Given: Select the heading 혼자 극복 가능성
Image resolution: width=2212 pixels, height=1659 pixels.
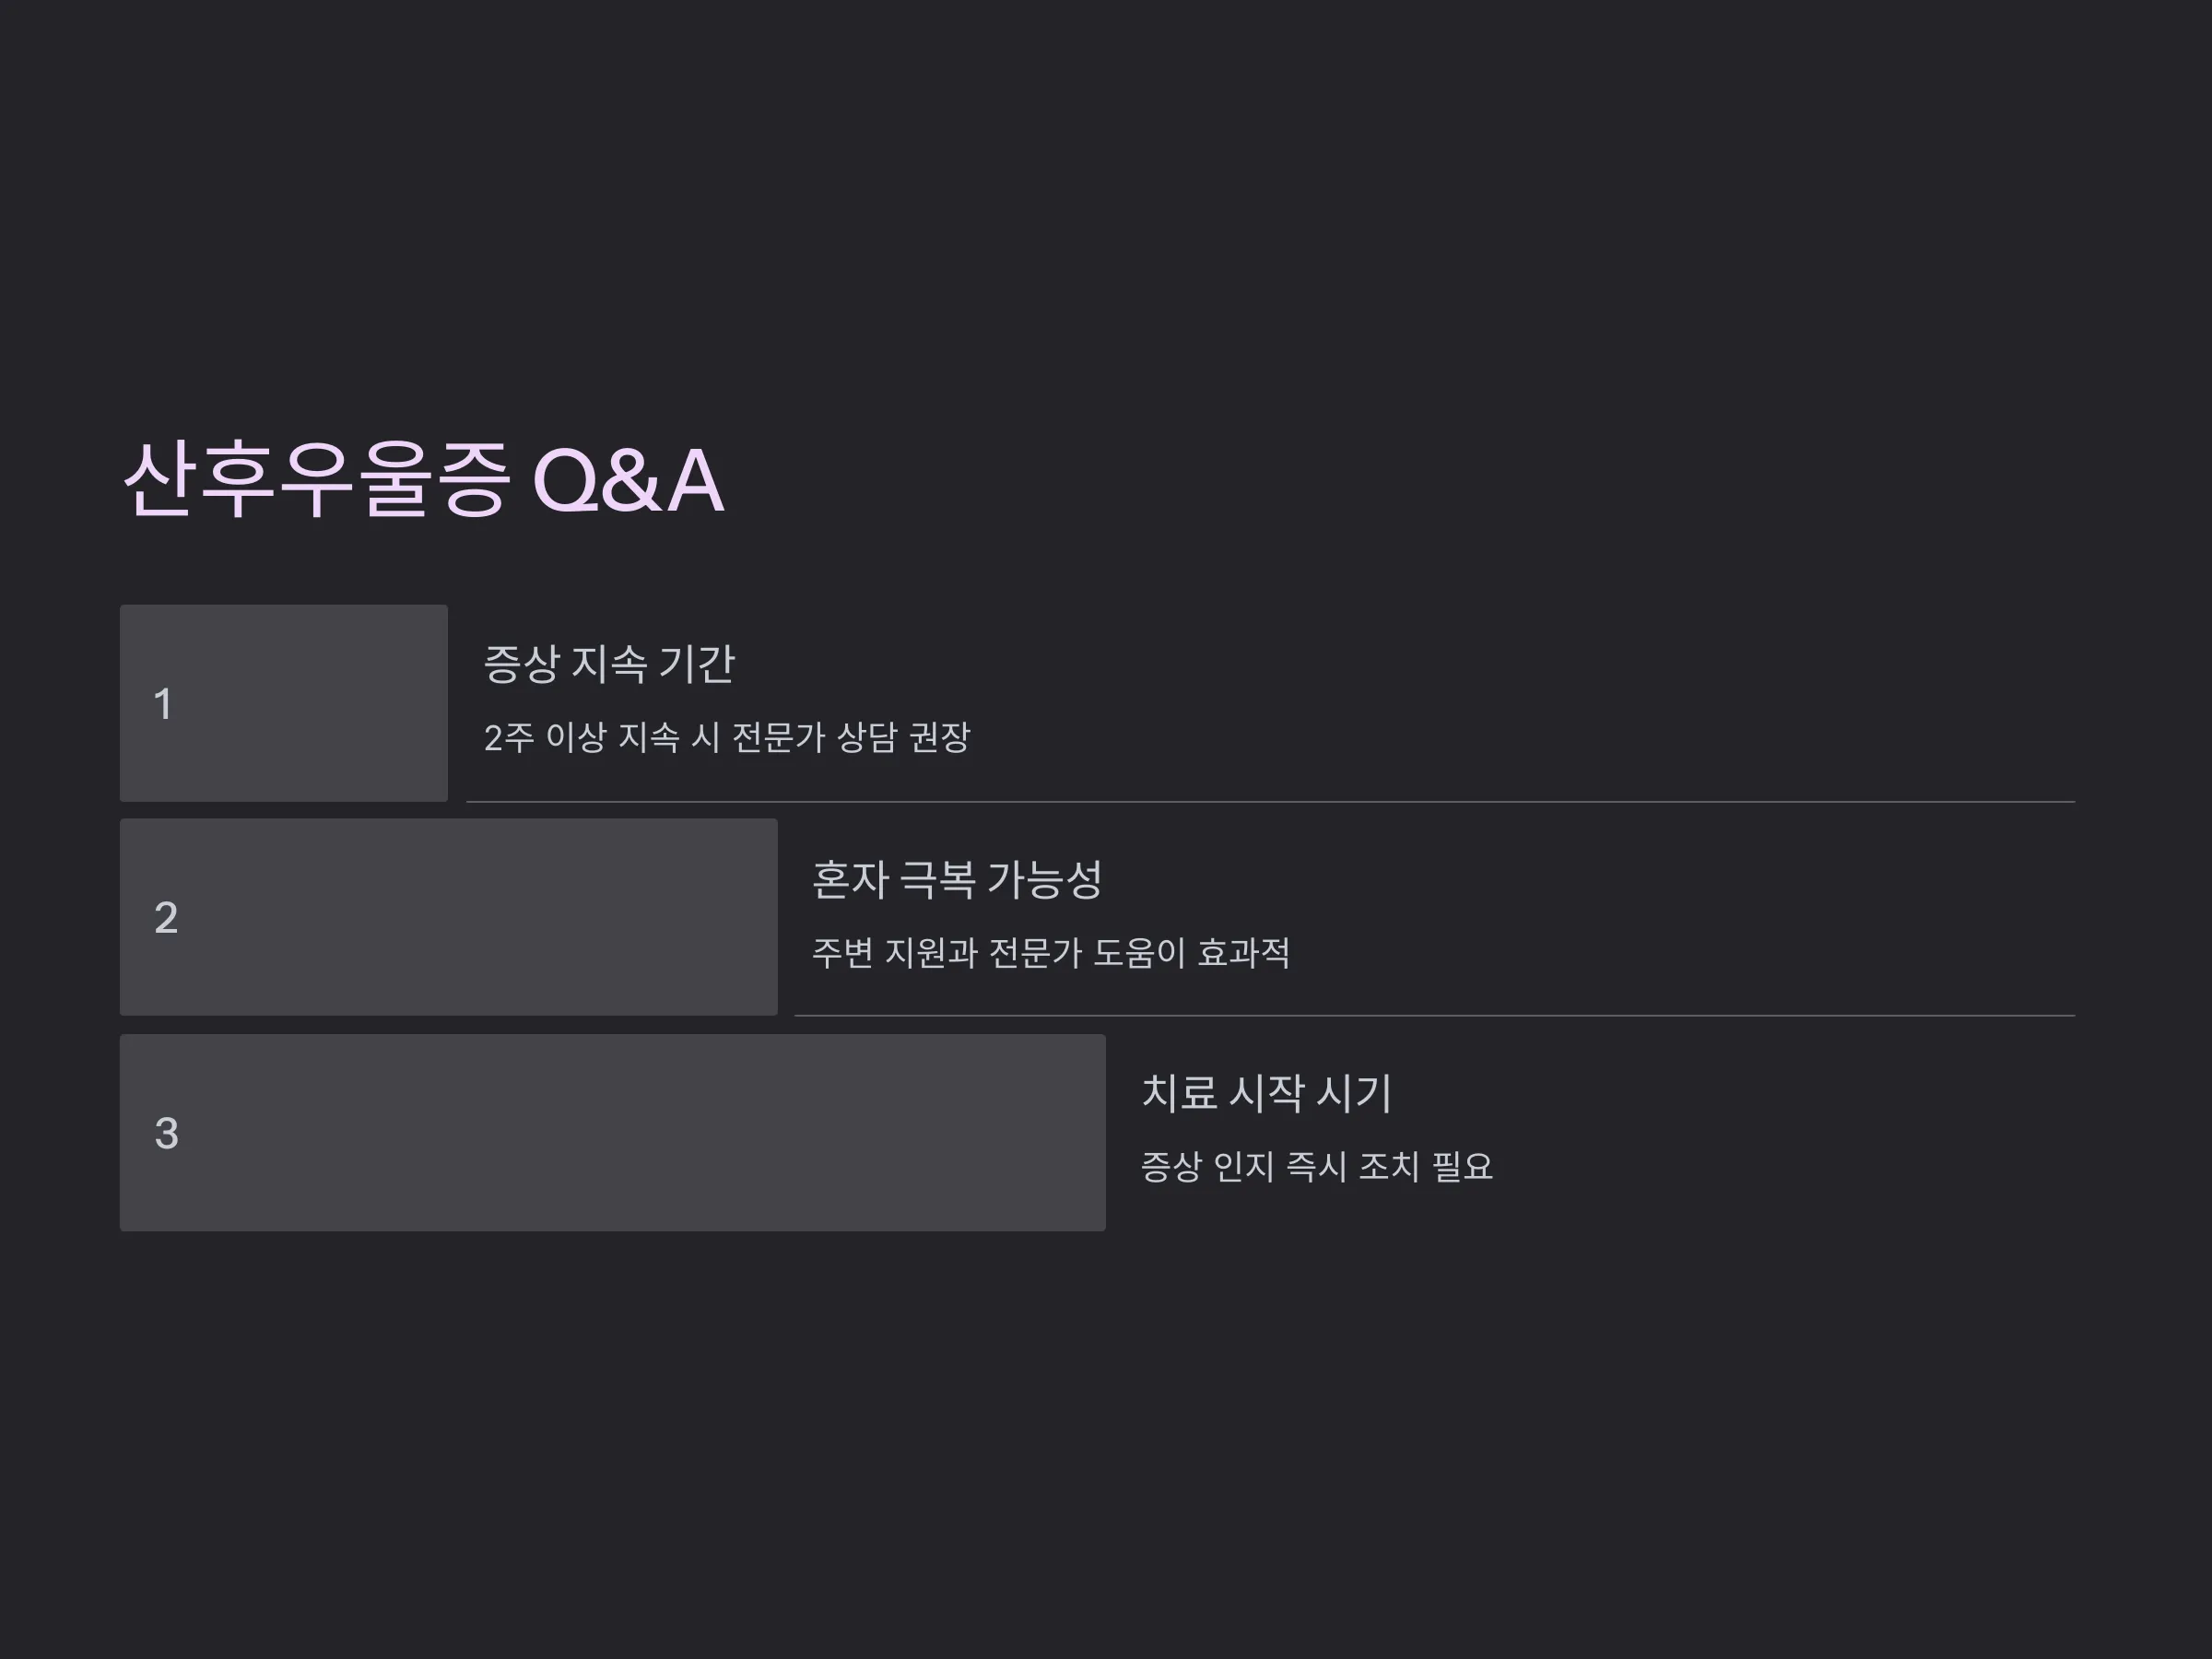Looking at the screenshot, I should (x=957, y=879).
